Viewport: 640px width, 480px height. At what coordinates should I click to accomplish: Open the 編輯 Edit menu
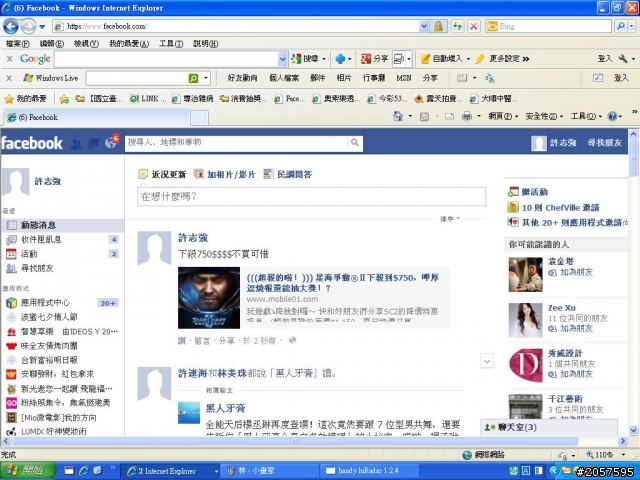[52, 44]
